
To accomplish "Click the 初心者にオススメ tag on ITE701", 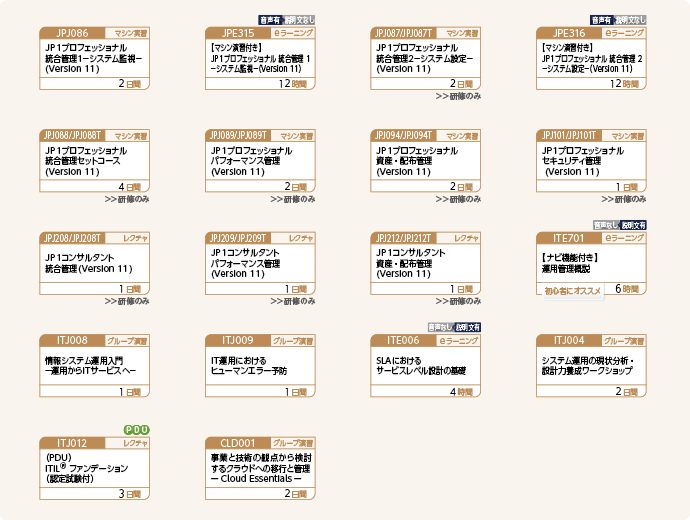I will point(573,291).
